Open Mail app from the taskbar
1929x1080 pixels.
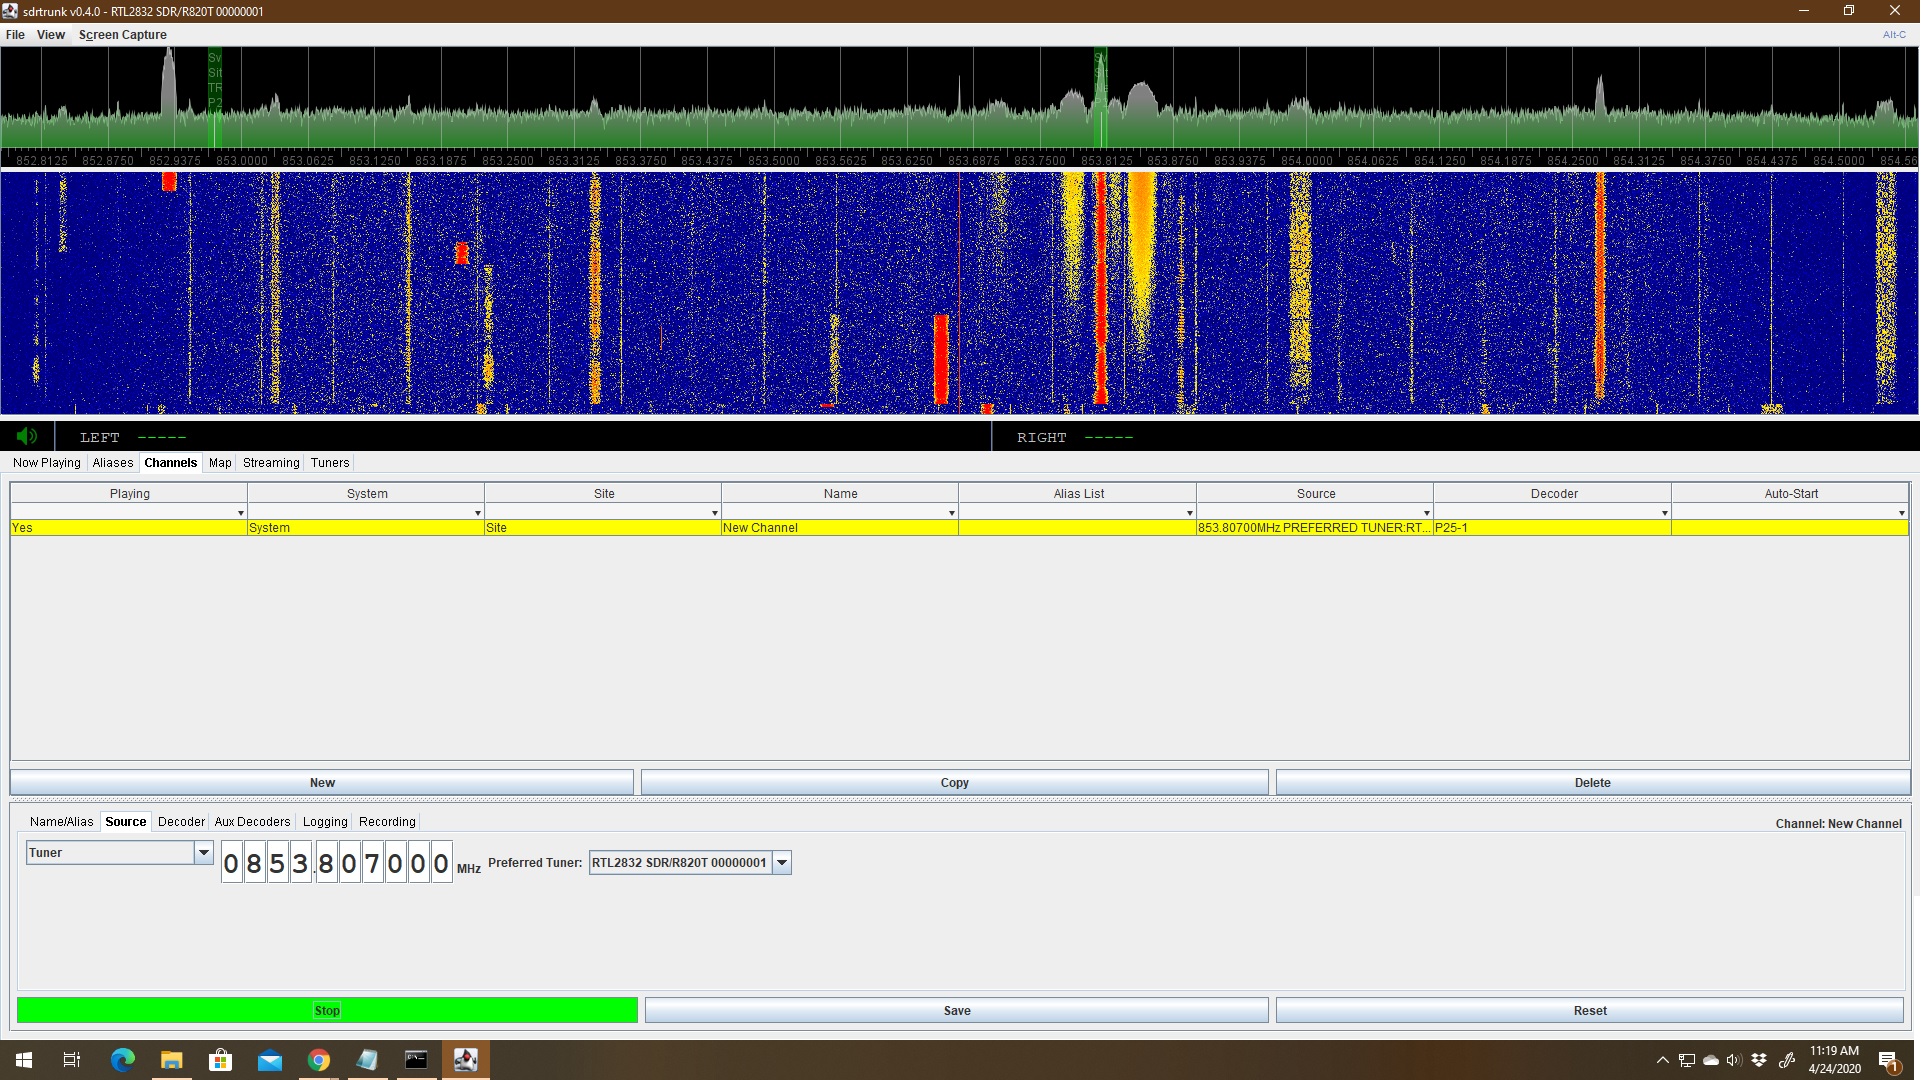click(x=269, y=1059)
